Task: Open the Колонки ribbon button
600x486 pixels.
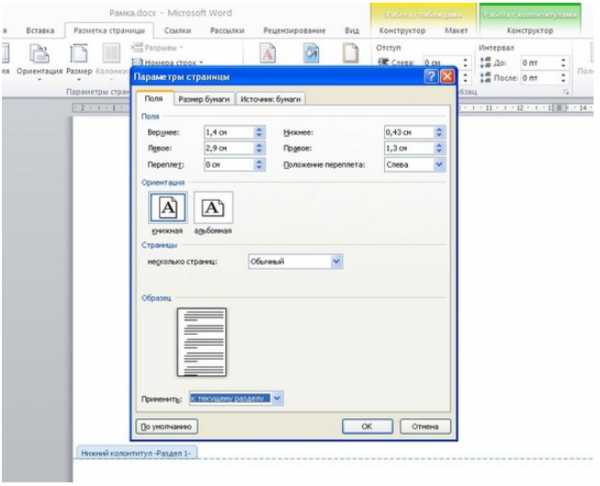Action: (x=111, y=61)
